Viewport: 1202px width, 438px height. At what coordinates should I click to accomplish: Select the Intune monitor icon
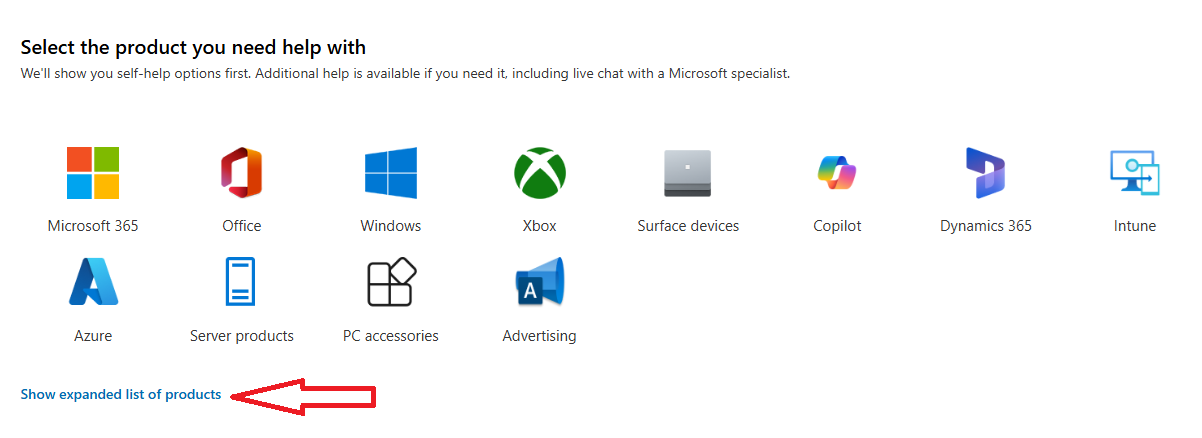pos(1134,173)
